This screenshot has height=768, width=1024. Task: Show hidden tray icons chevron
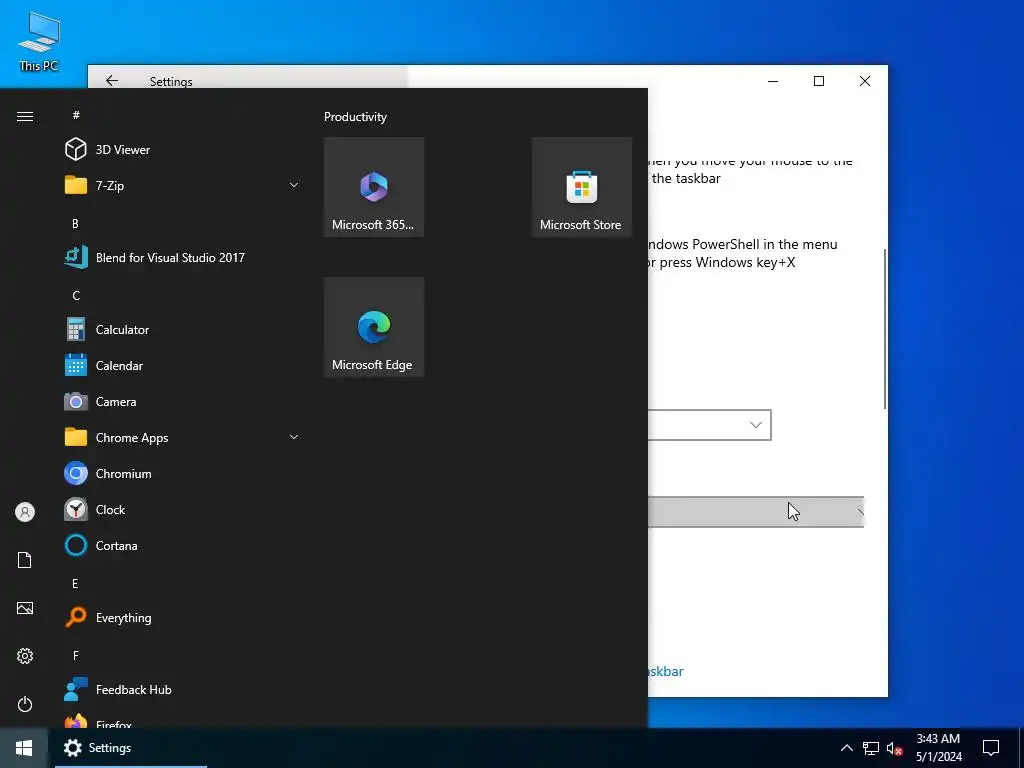point(846,748)
